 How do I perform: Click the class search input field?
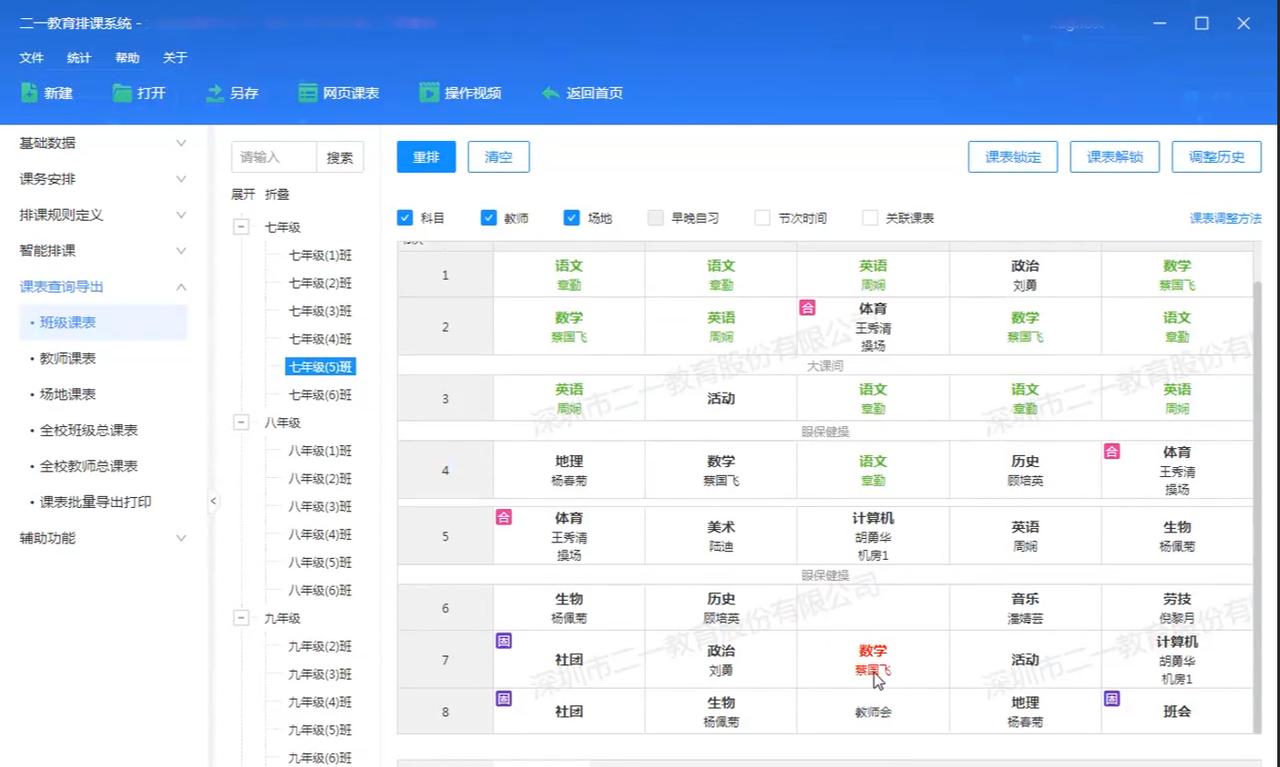pyautogui.click(x=274, y=157)
